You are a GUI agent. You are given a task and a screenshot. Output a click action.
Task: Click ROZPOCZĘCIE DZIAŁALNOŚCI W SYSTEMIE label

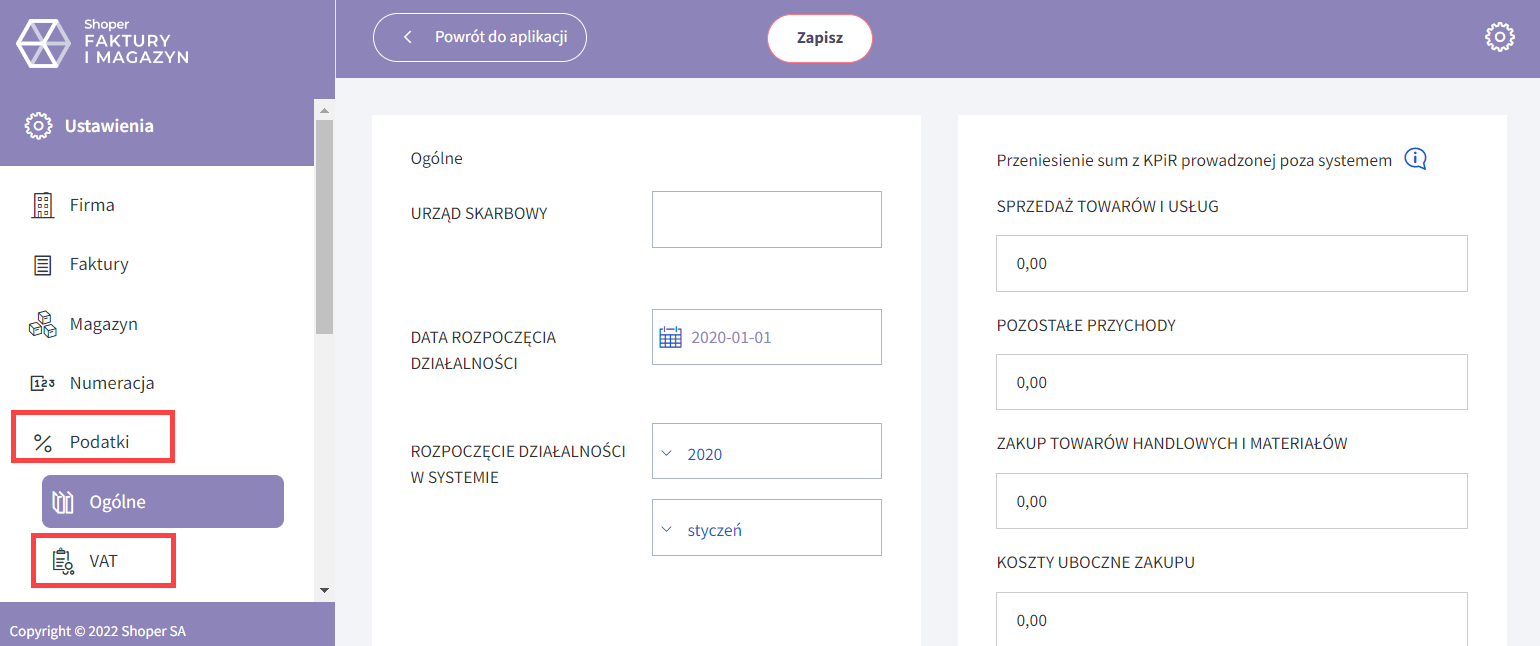click(x=518, y=464)
